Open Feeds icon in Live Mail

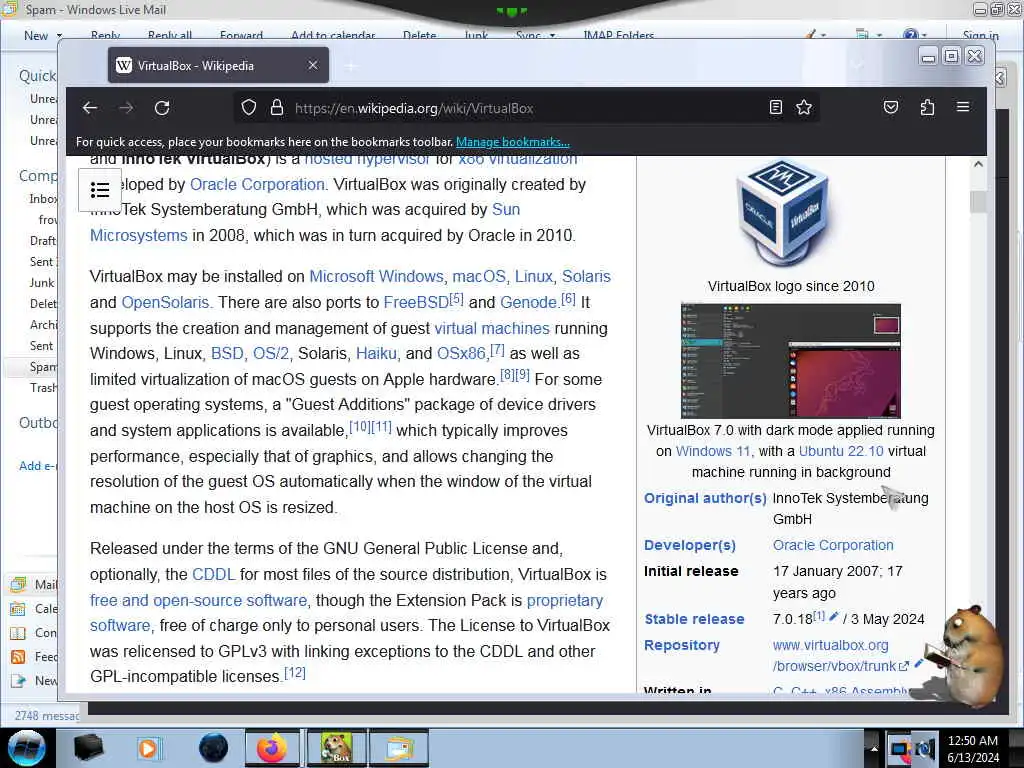(x=18, y=657)
